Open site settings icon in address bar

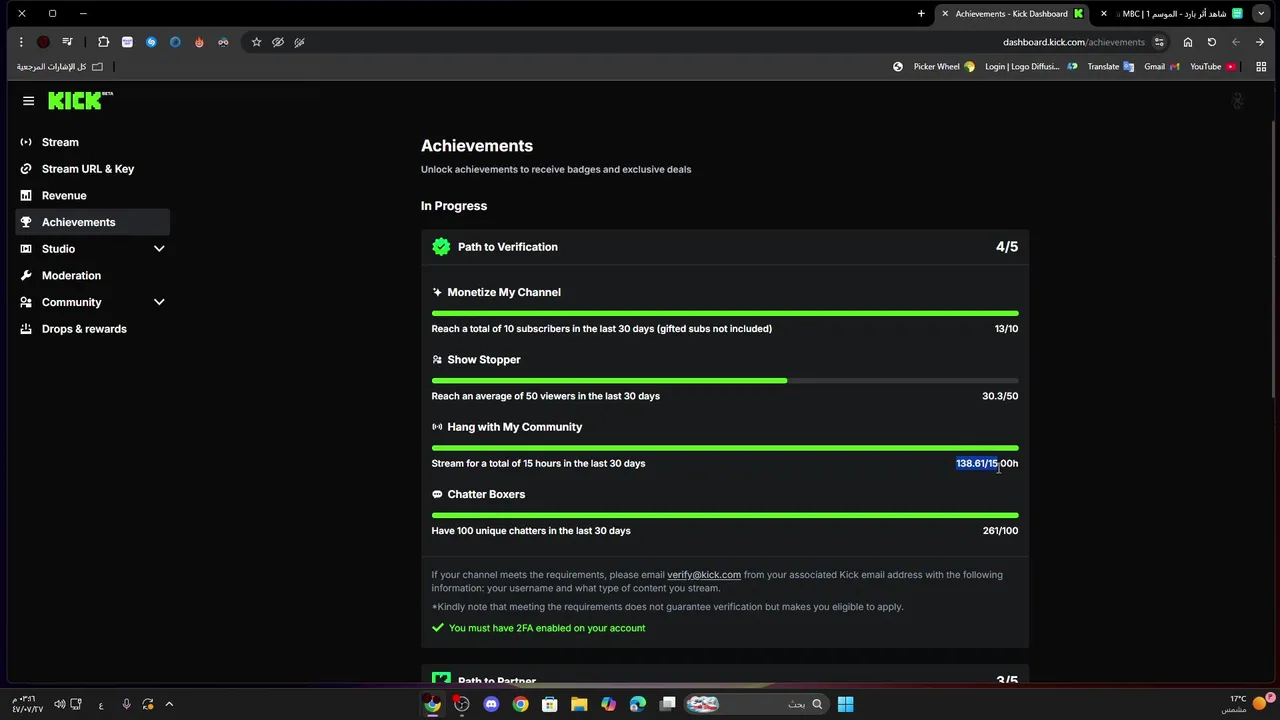[1159, 42]
